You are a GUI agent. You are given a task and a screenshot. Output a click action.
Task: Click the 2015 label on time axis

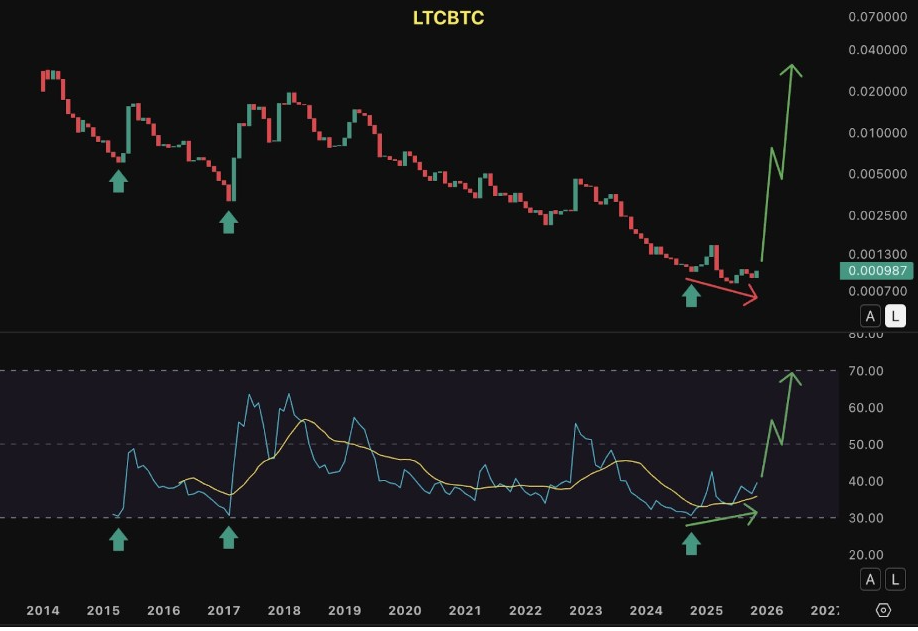103,611
